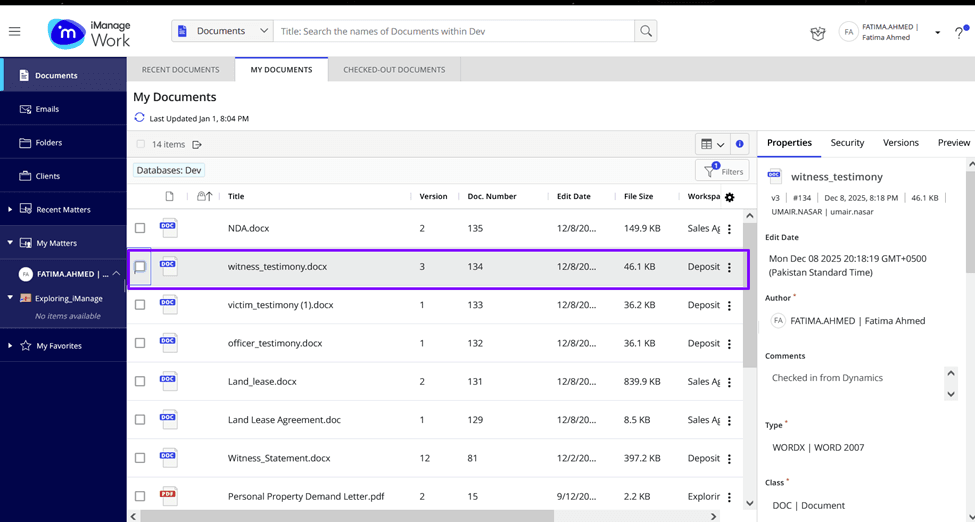Open column settings gear icon
Viewport: 975px width, 522px height.
[x=730, y=197]
